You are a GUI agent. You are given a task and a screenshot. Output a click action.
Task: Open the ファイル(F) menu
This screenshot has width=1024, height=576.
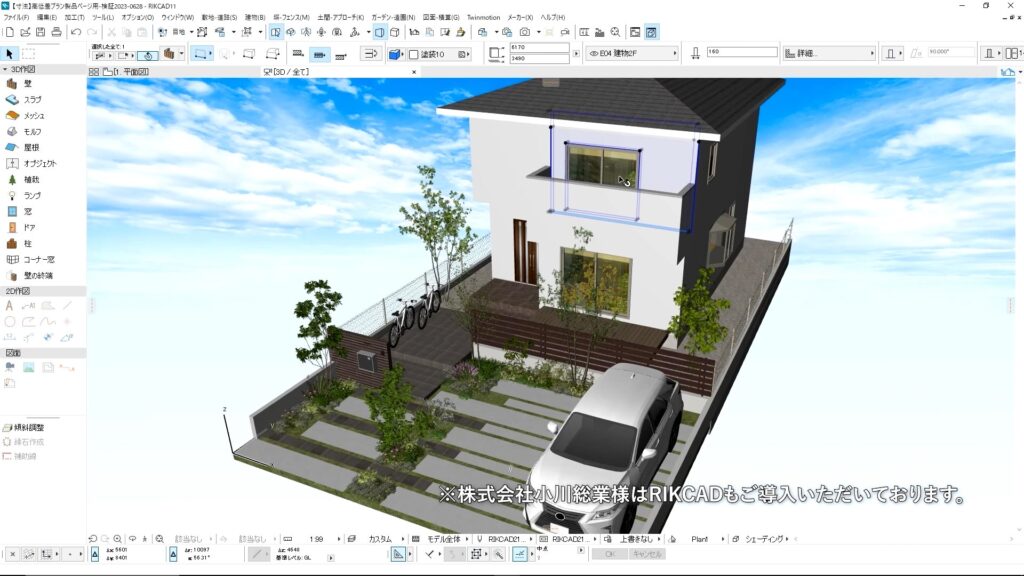coord(16,18)
